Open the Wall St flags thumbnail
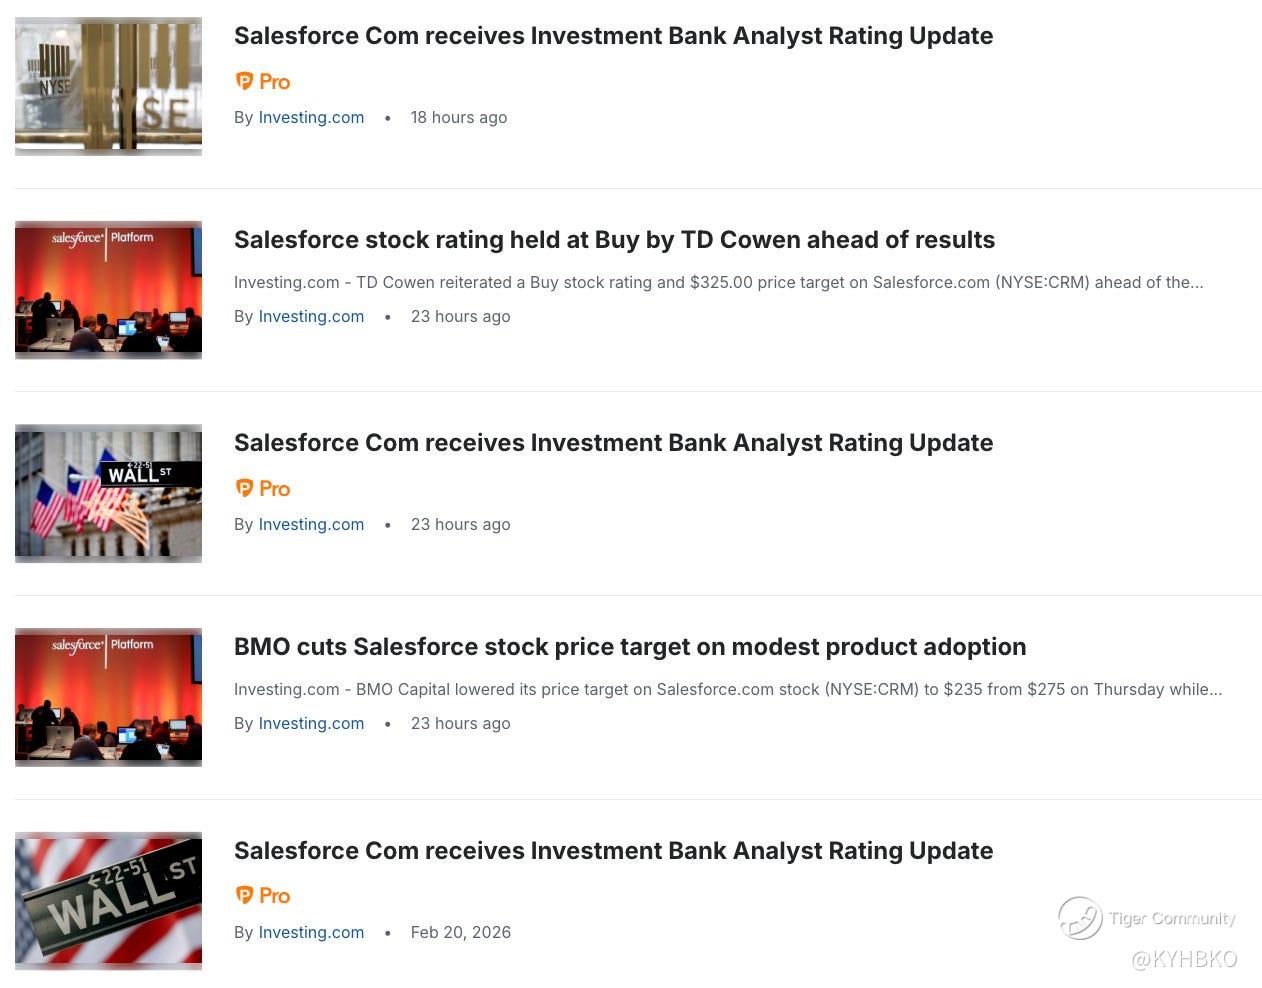Image resolution: width=1262 pixels, height=988 pixels. tap(108, 493)
